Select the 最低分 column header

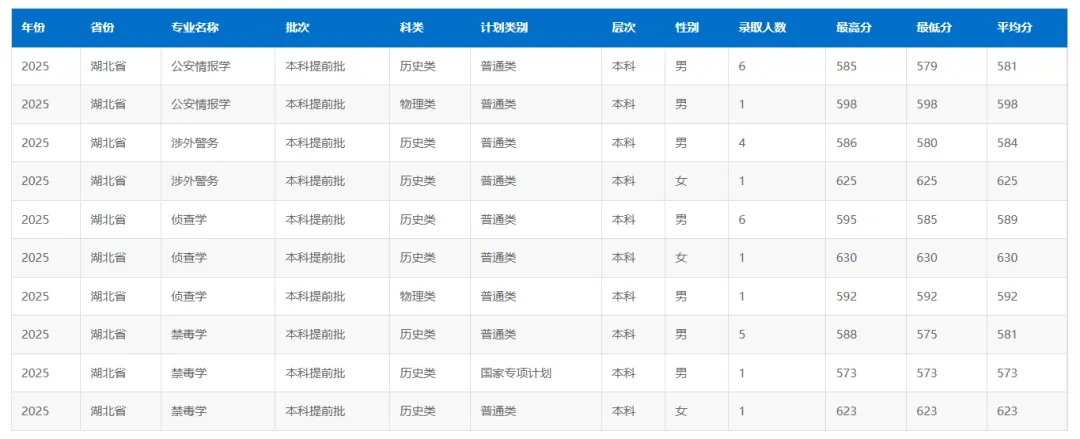(x=934, y=28)
